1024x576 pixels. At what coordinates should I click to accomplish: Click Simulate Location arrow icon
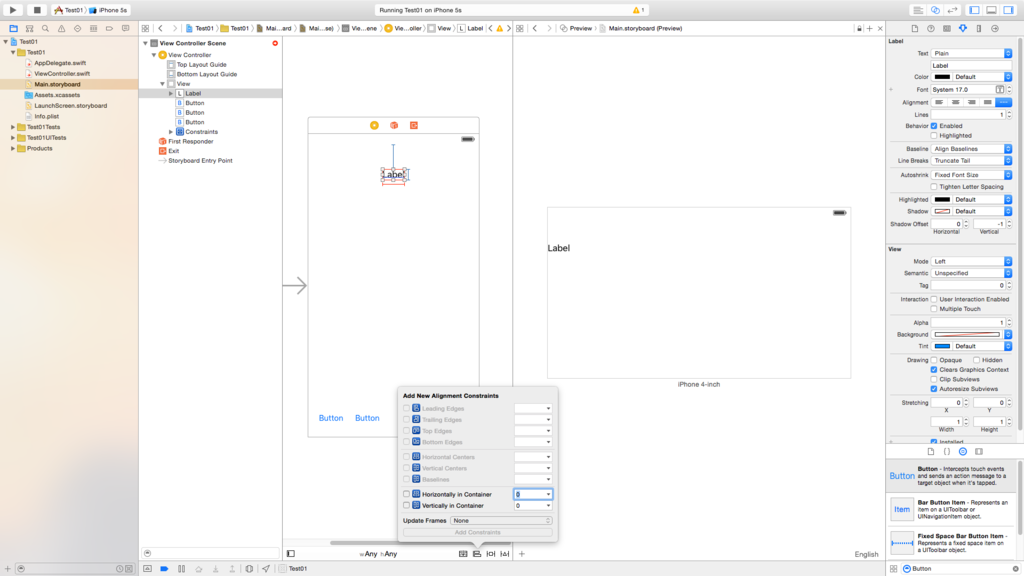click(266, 569)
